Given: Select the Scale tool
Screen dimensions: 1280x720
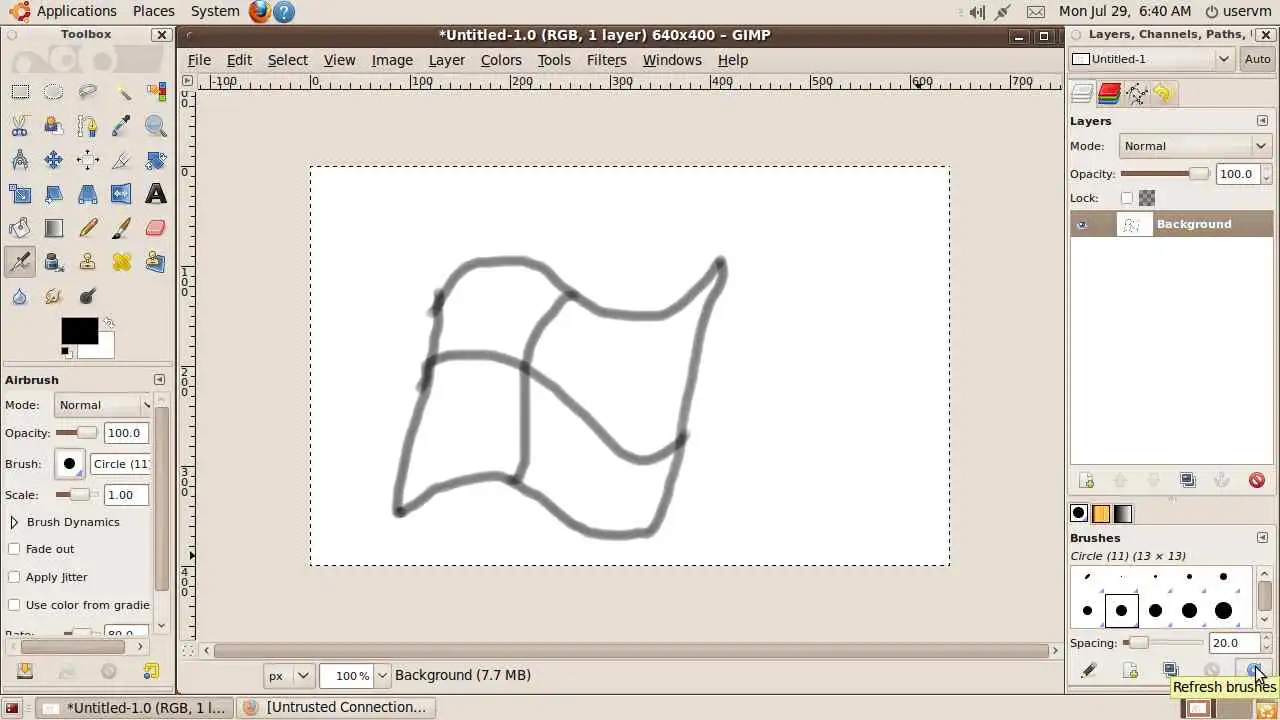Looking at the screenshot, I should coord(20,194).
